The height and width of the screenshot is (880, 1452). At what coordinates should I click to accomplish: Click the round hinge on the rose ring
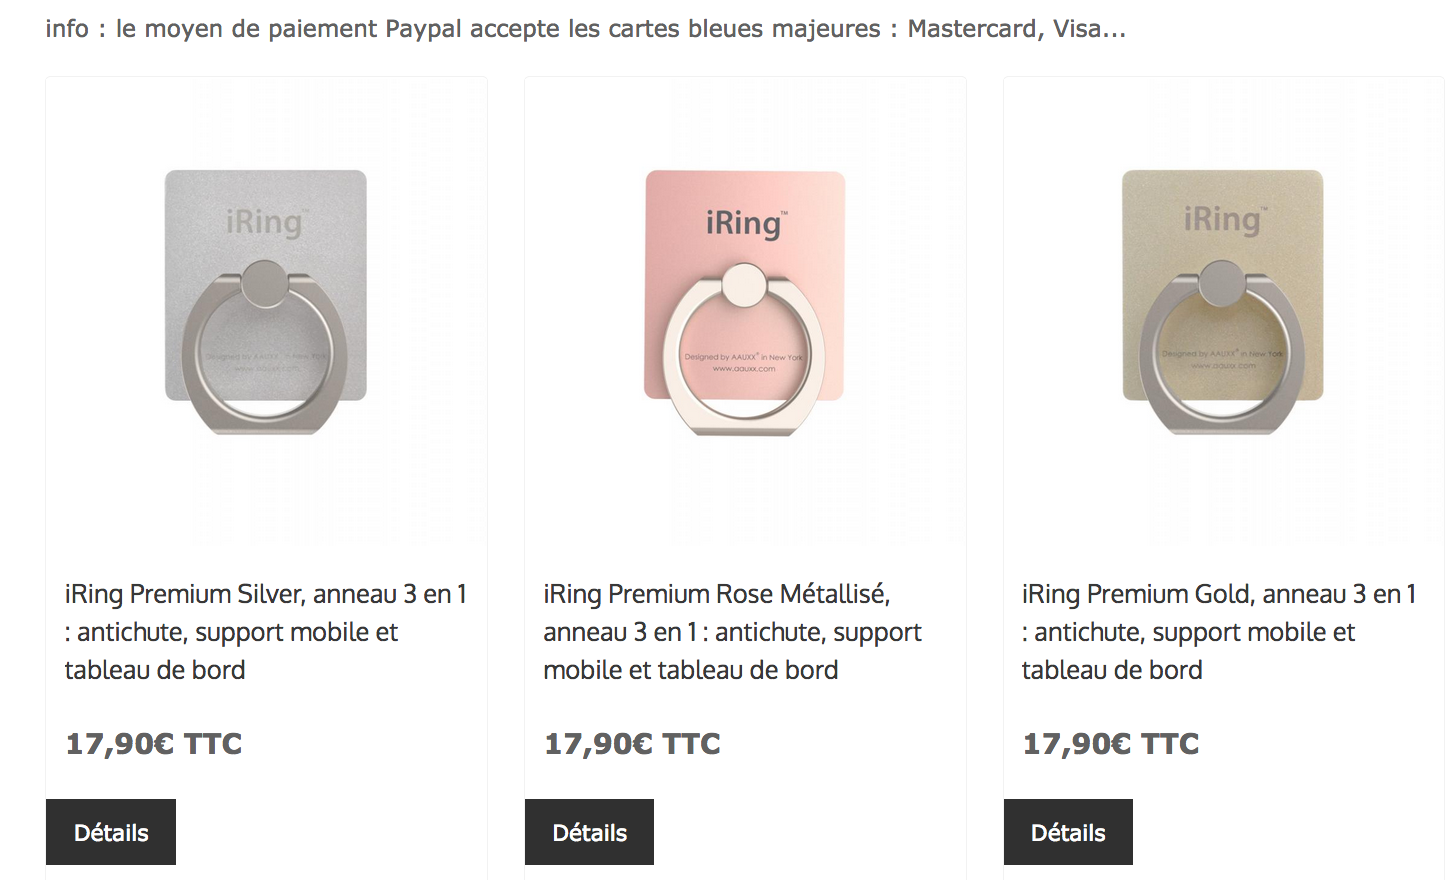click(x=744, y=286)
